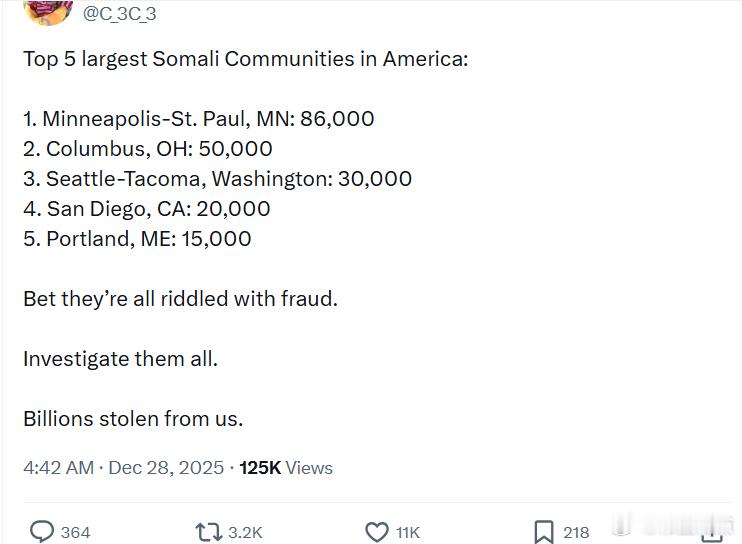Repost this tweet using the retweet icon
Image resolution: width=742 pixels, height=544 pixels.
pyautogui.click(x=208, y=531)
